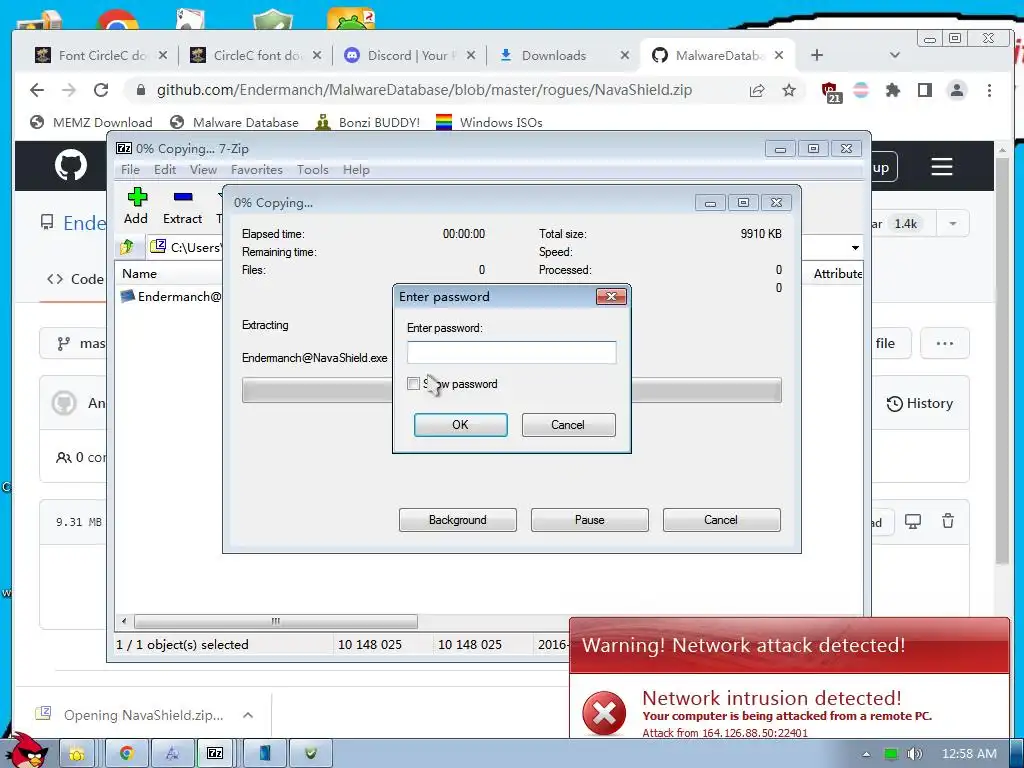The width and height of the screenshot is (1024, 768).
Task: Open the 7-Zip Edit menu
Action: point(165,170)
